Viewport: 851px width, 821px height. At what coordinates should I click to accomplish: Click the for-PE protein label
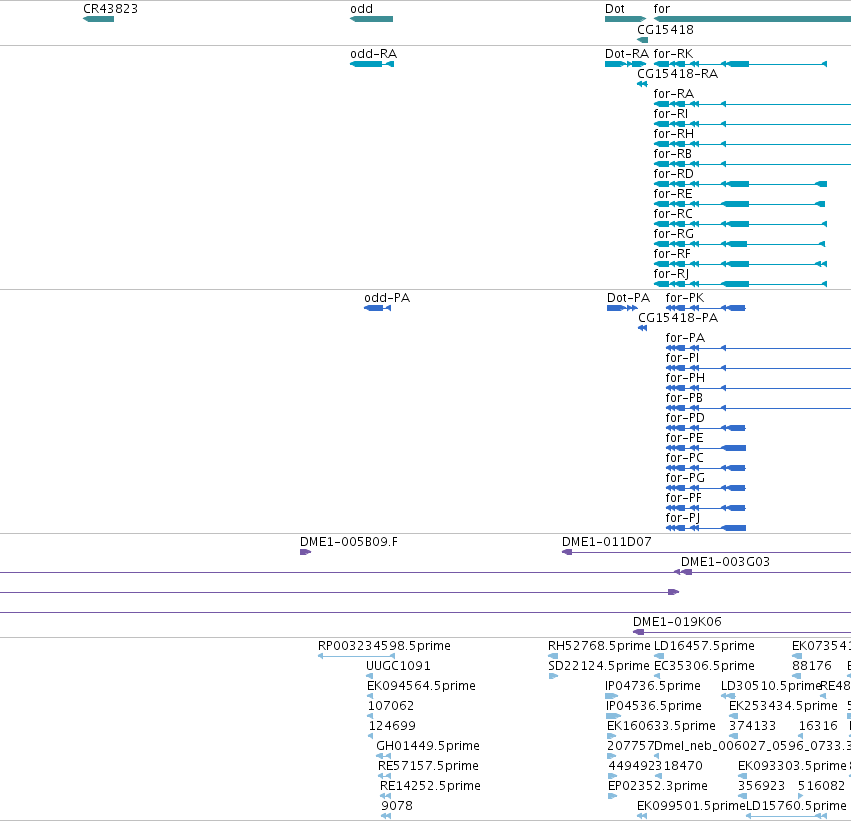tap(684, 438)
